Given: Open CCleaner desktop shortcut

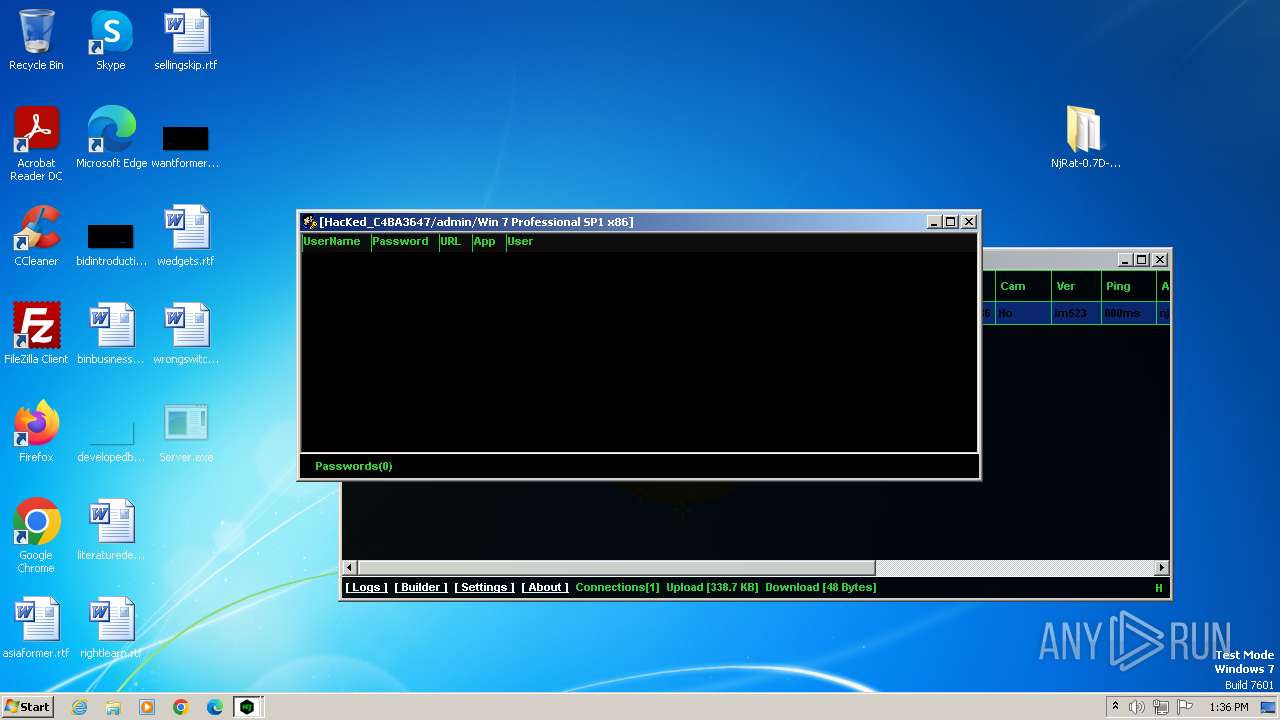Looking at the screenshot, I should click(36, 236).
